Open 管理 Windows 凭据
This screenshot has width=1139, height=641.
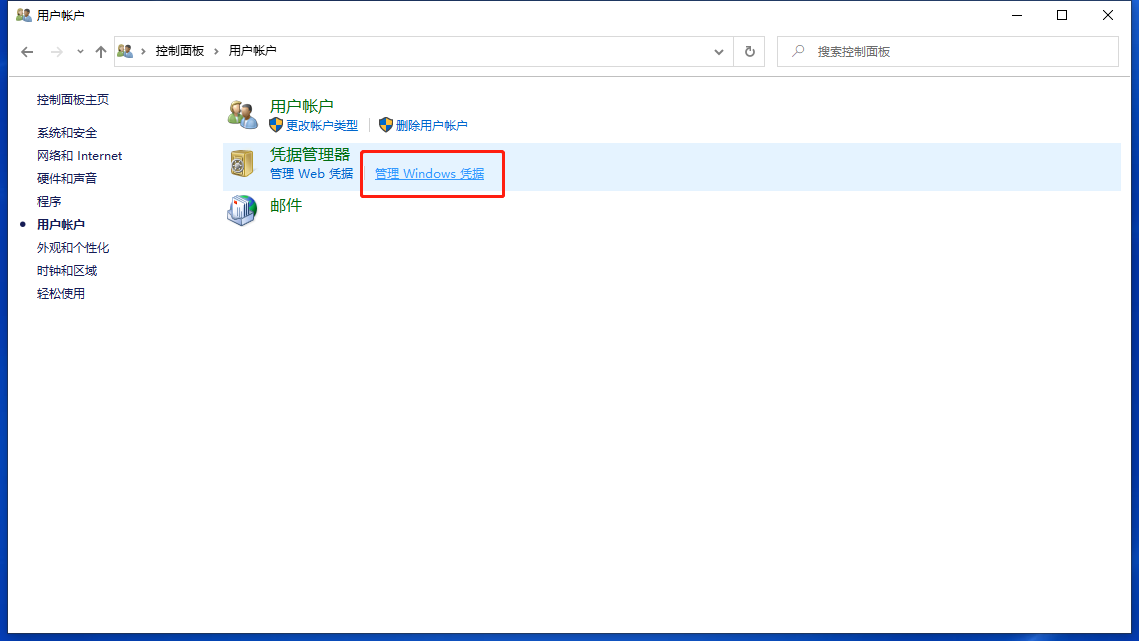pyautogui.click(x=431, y=173)
